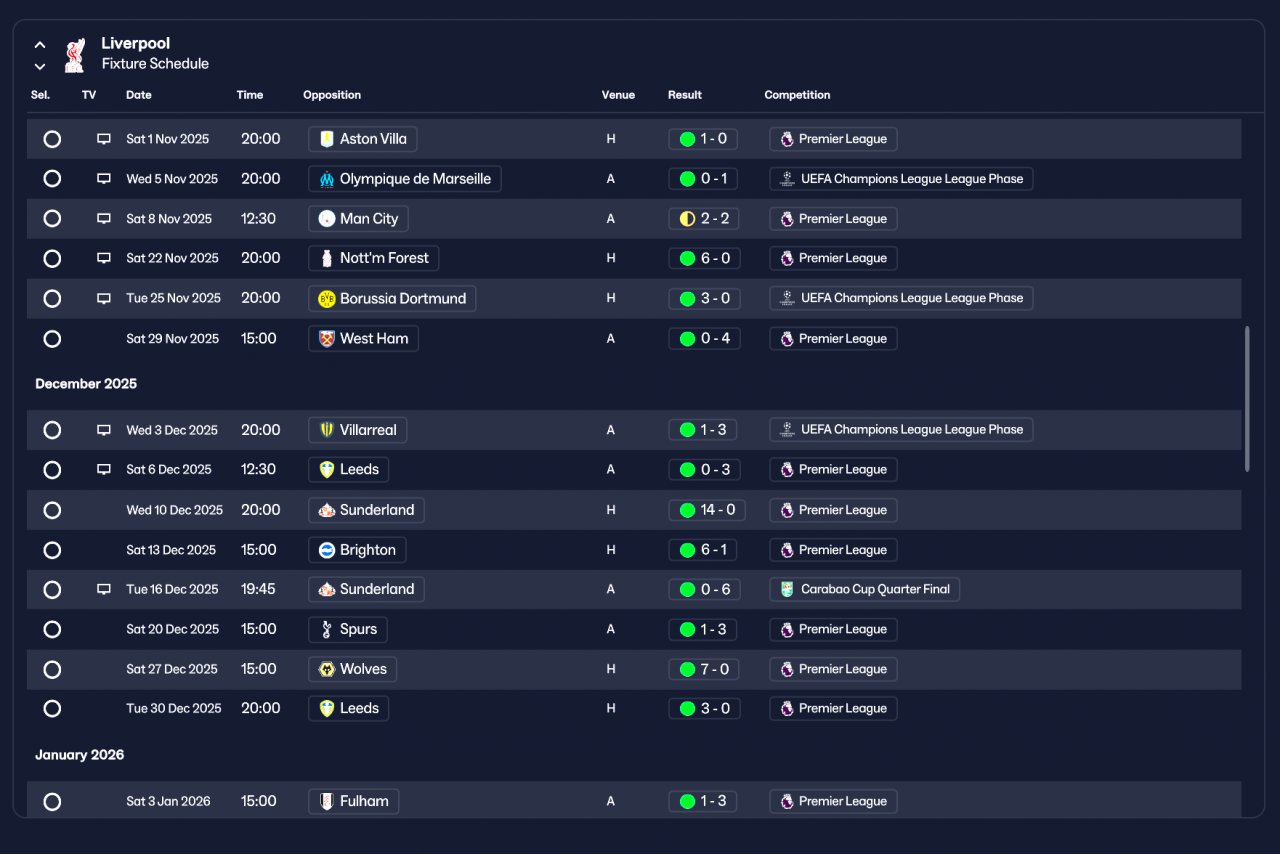This screenshot has height=854, width=1280.
Task: Click the down chevron beside Liverpool
Action: tap(40, 67)
